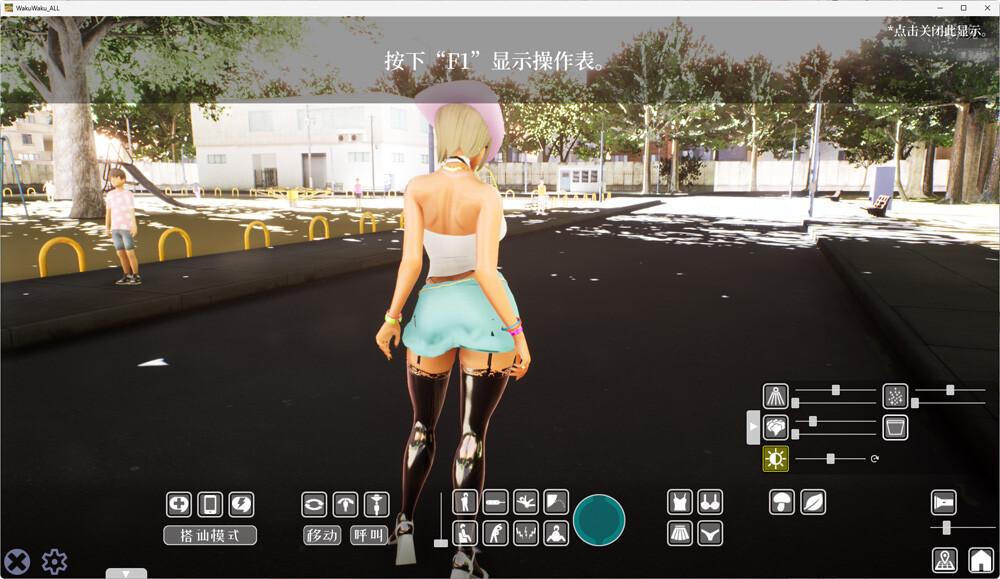The image size is (1000, 579).
Task: Click the "点击关闭此显示" hint text
Action: click(x=937, y=30)
